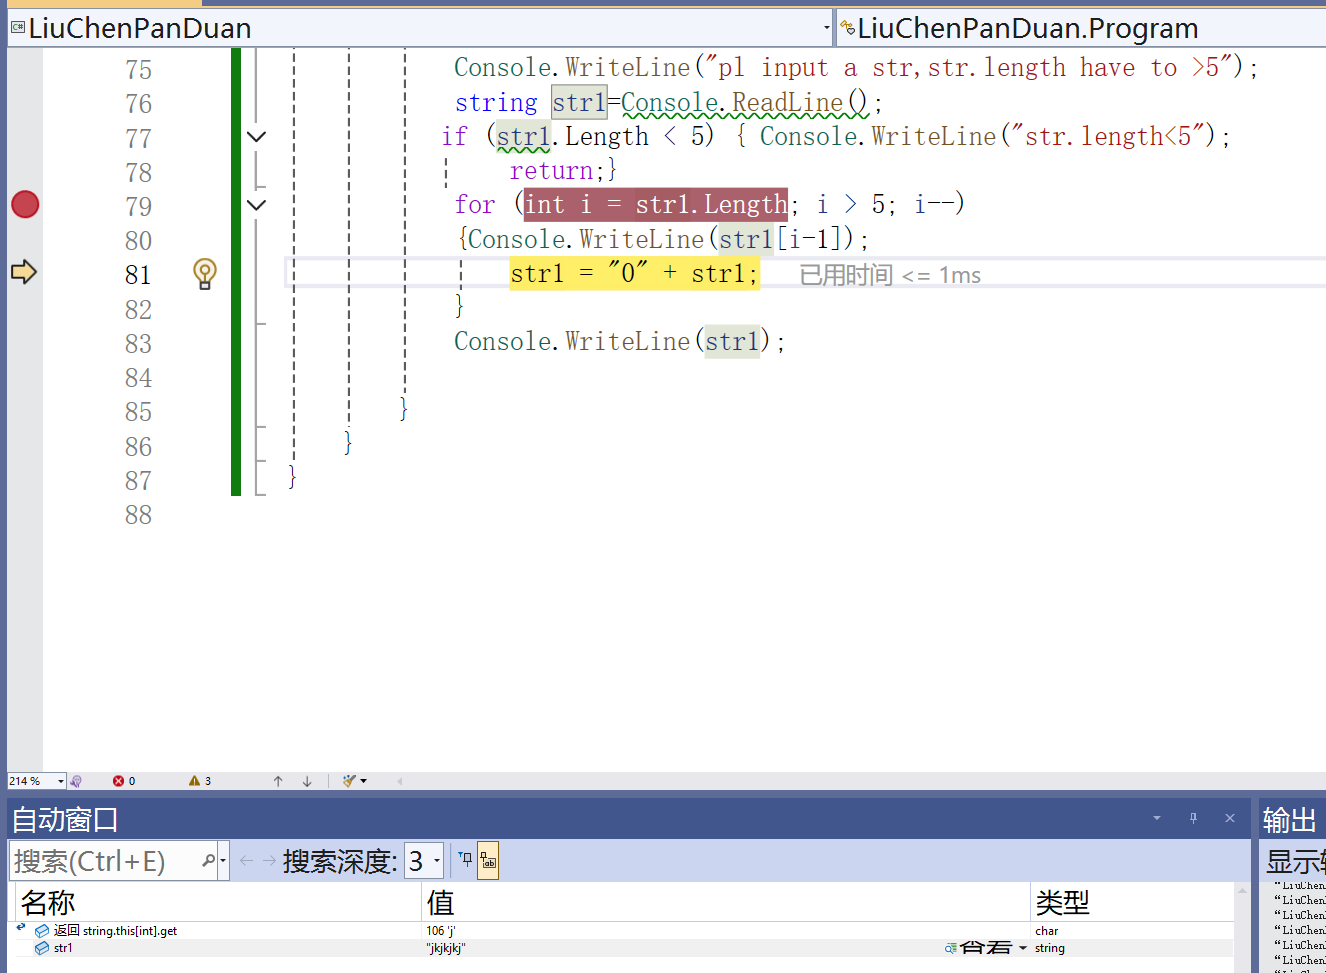Go to the previous issue with up arrow
This screenshot has height=973, width=1326.
[x=278, y=781]
